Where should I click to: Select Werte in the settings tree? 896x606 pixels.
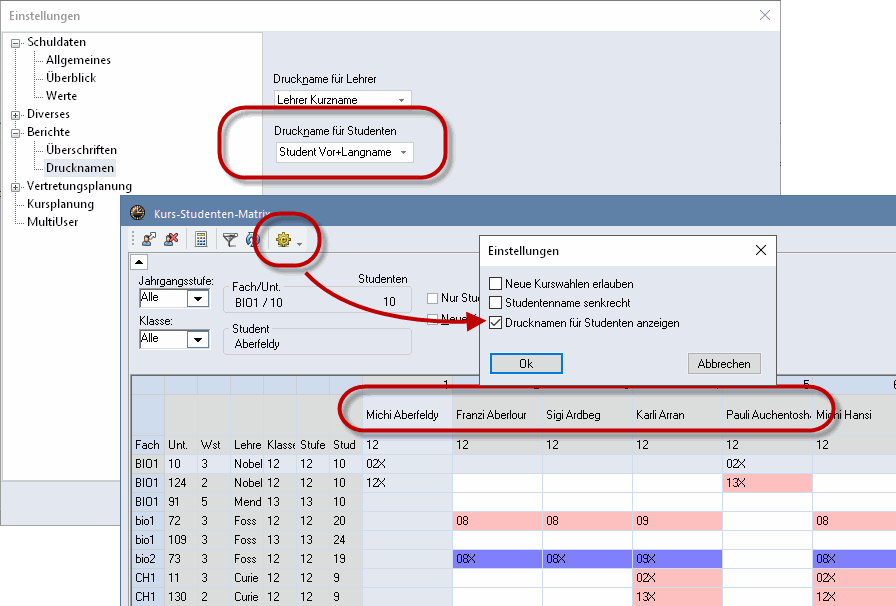tap(61, 95)
